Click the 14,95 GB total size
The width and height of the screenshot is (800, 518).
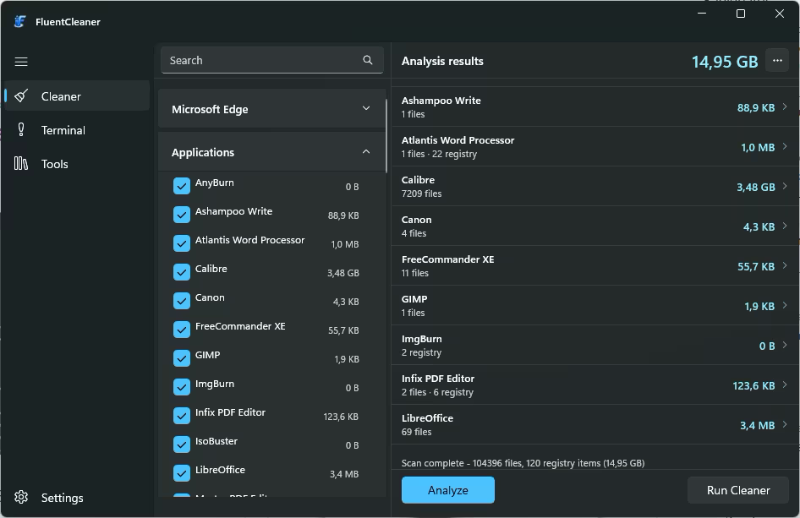tap(724, 62)
